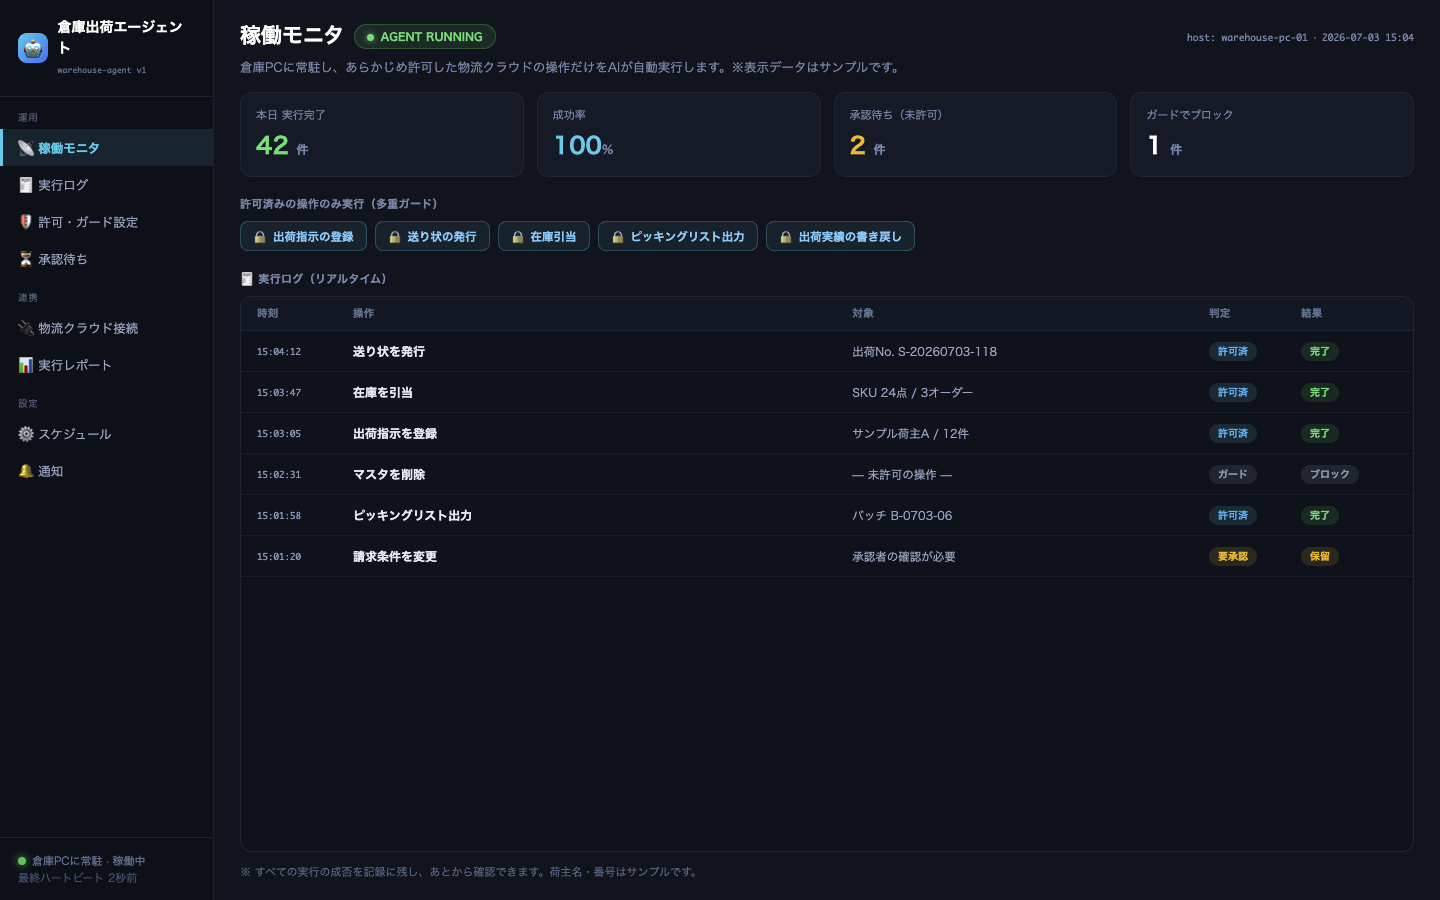Select the ピッキングリスト出力 log entry

827,516
